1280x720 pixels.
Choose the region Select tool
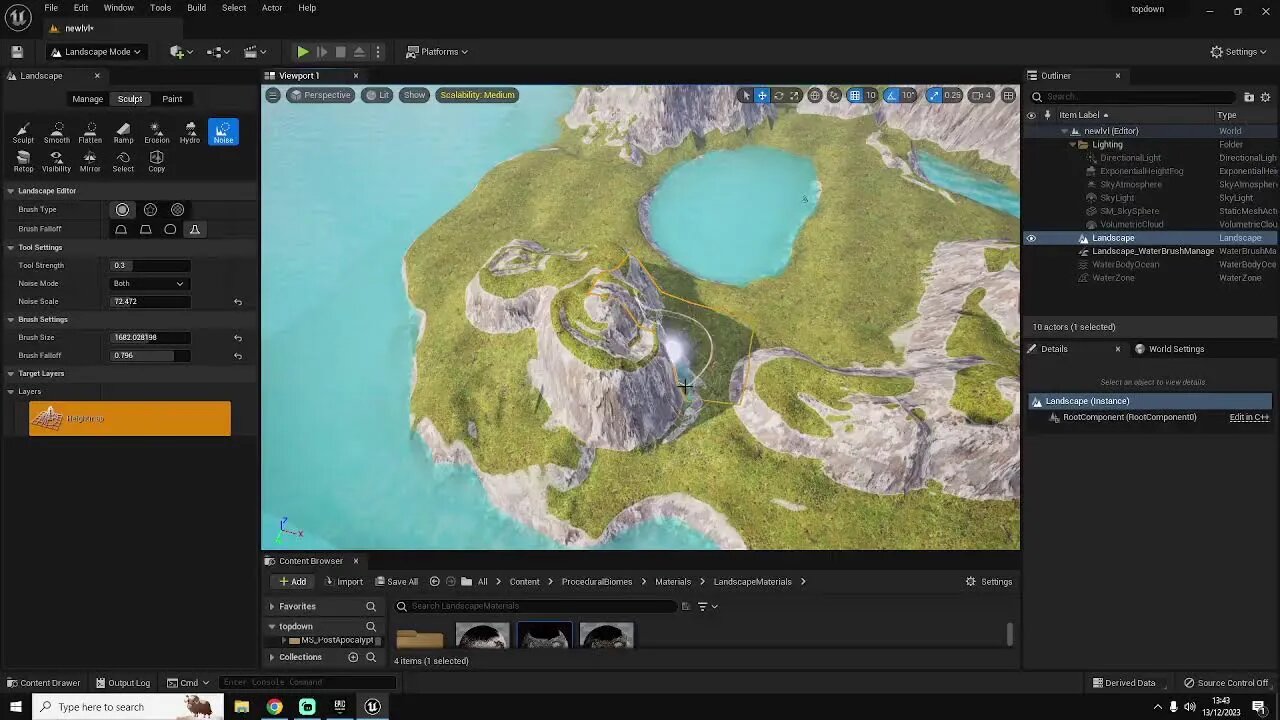[x=123, y=161]
